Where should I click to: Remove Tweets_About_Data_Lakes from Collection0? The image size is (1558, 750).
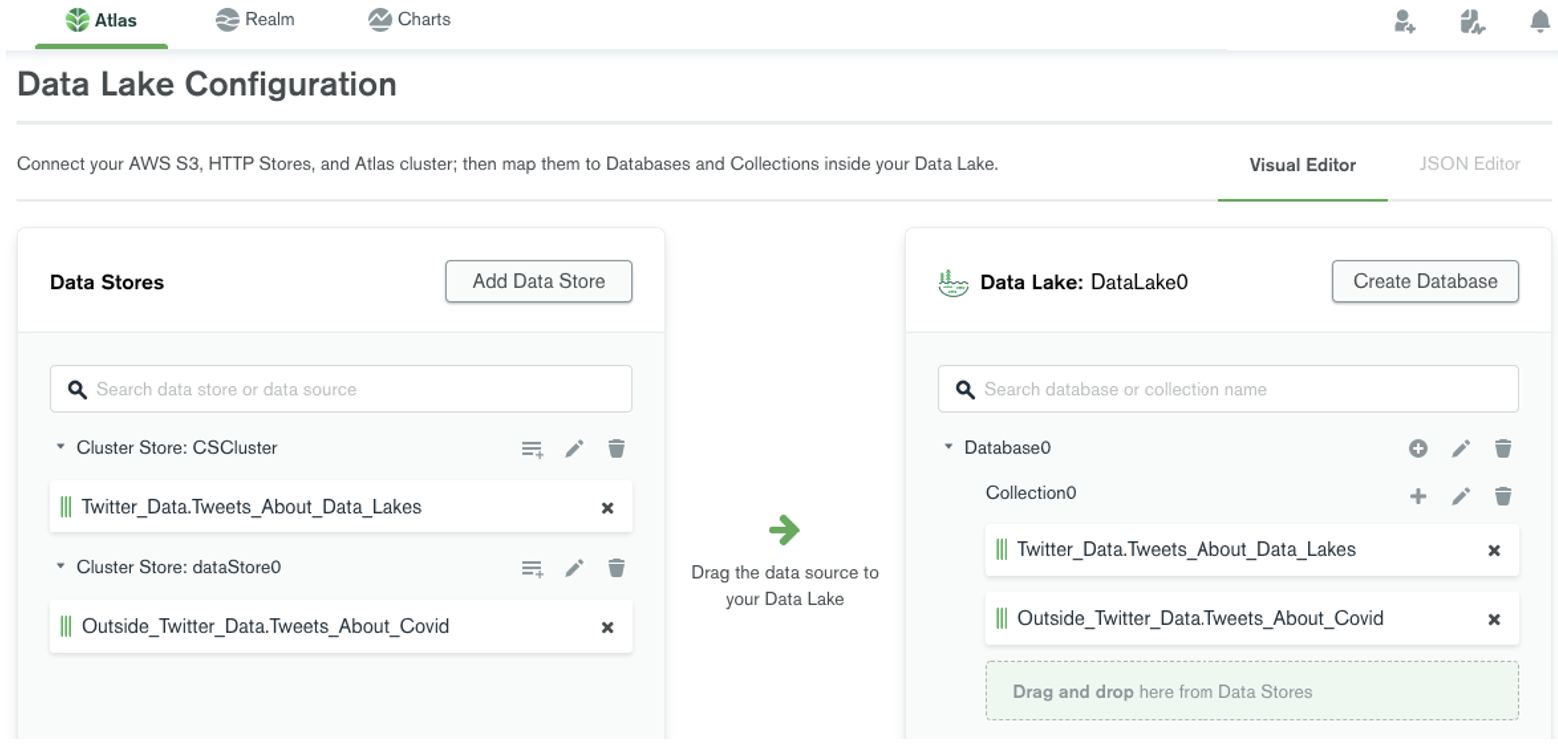pyautogui.click(x=1494, y=550)
